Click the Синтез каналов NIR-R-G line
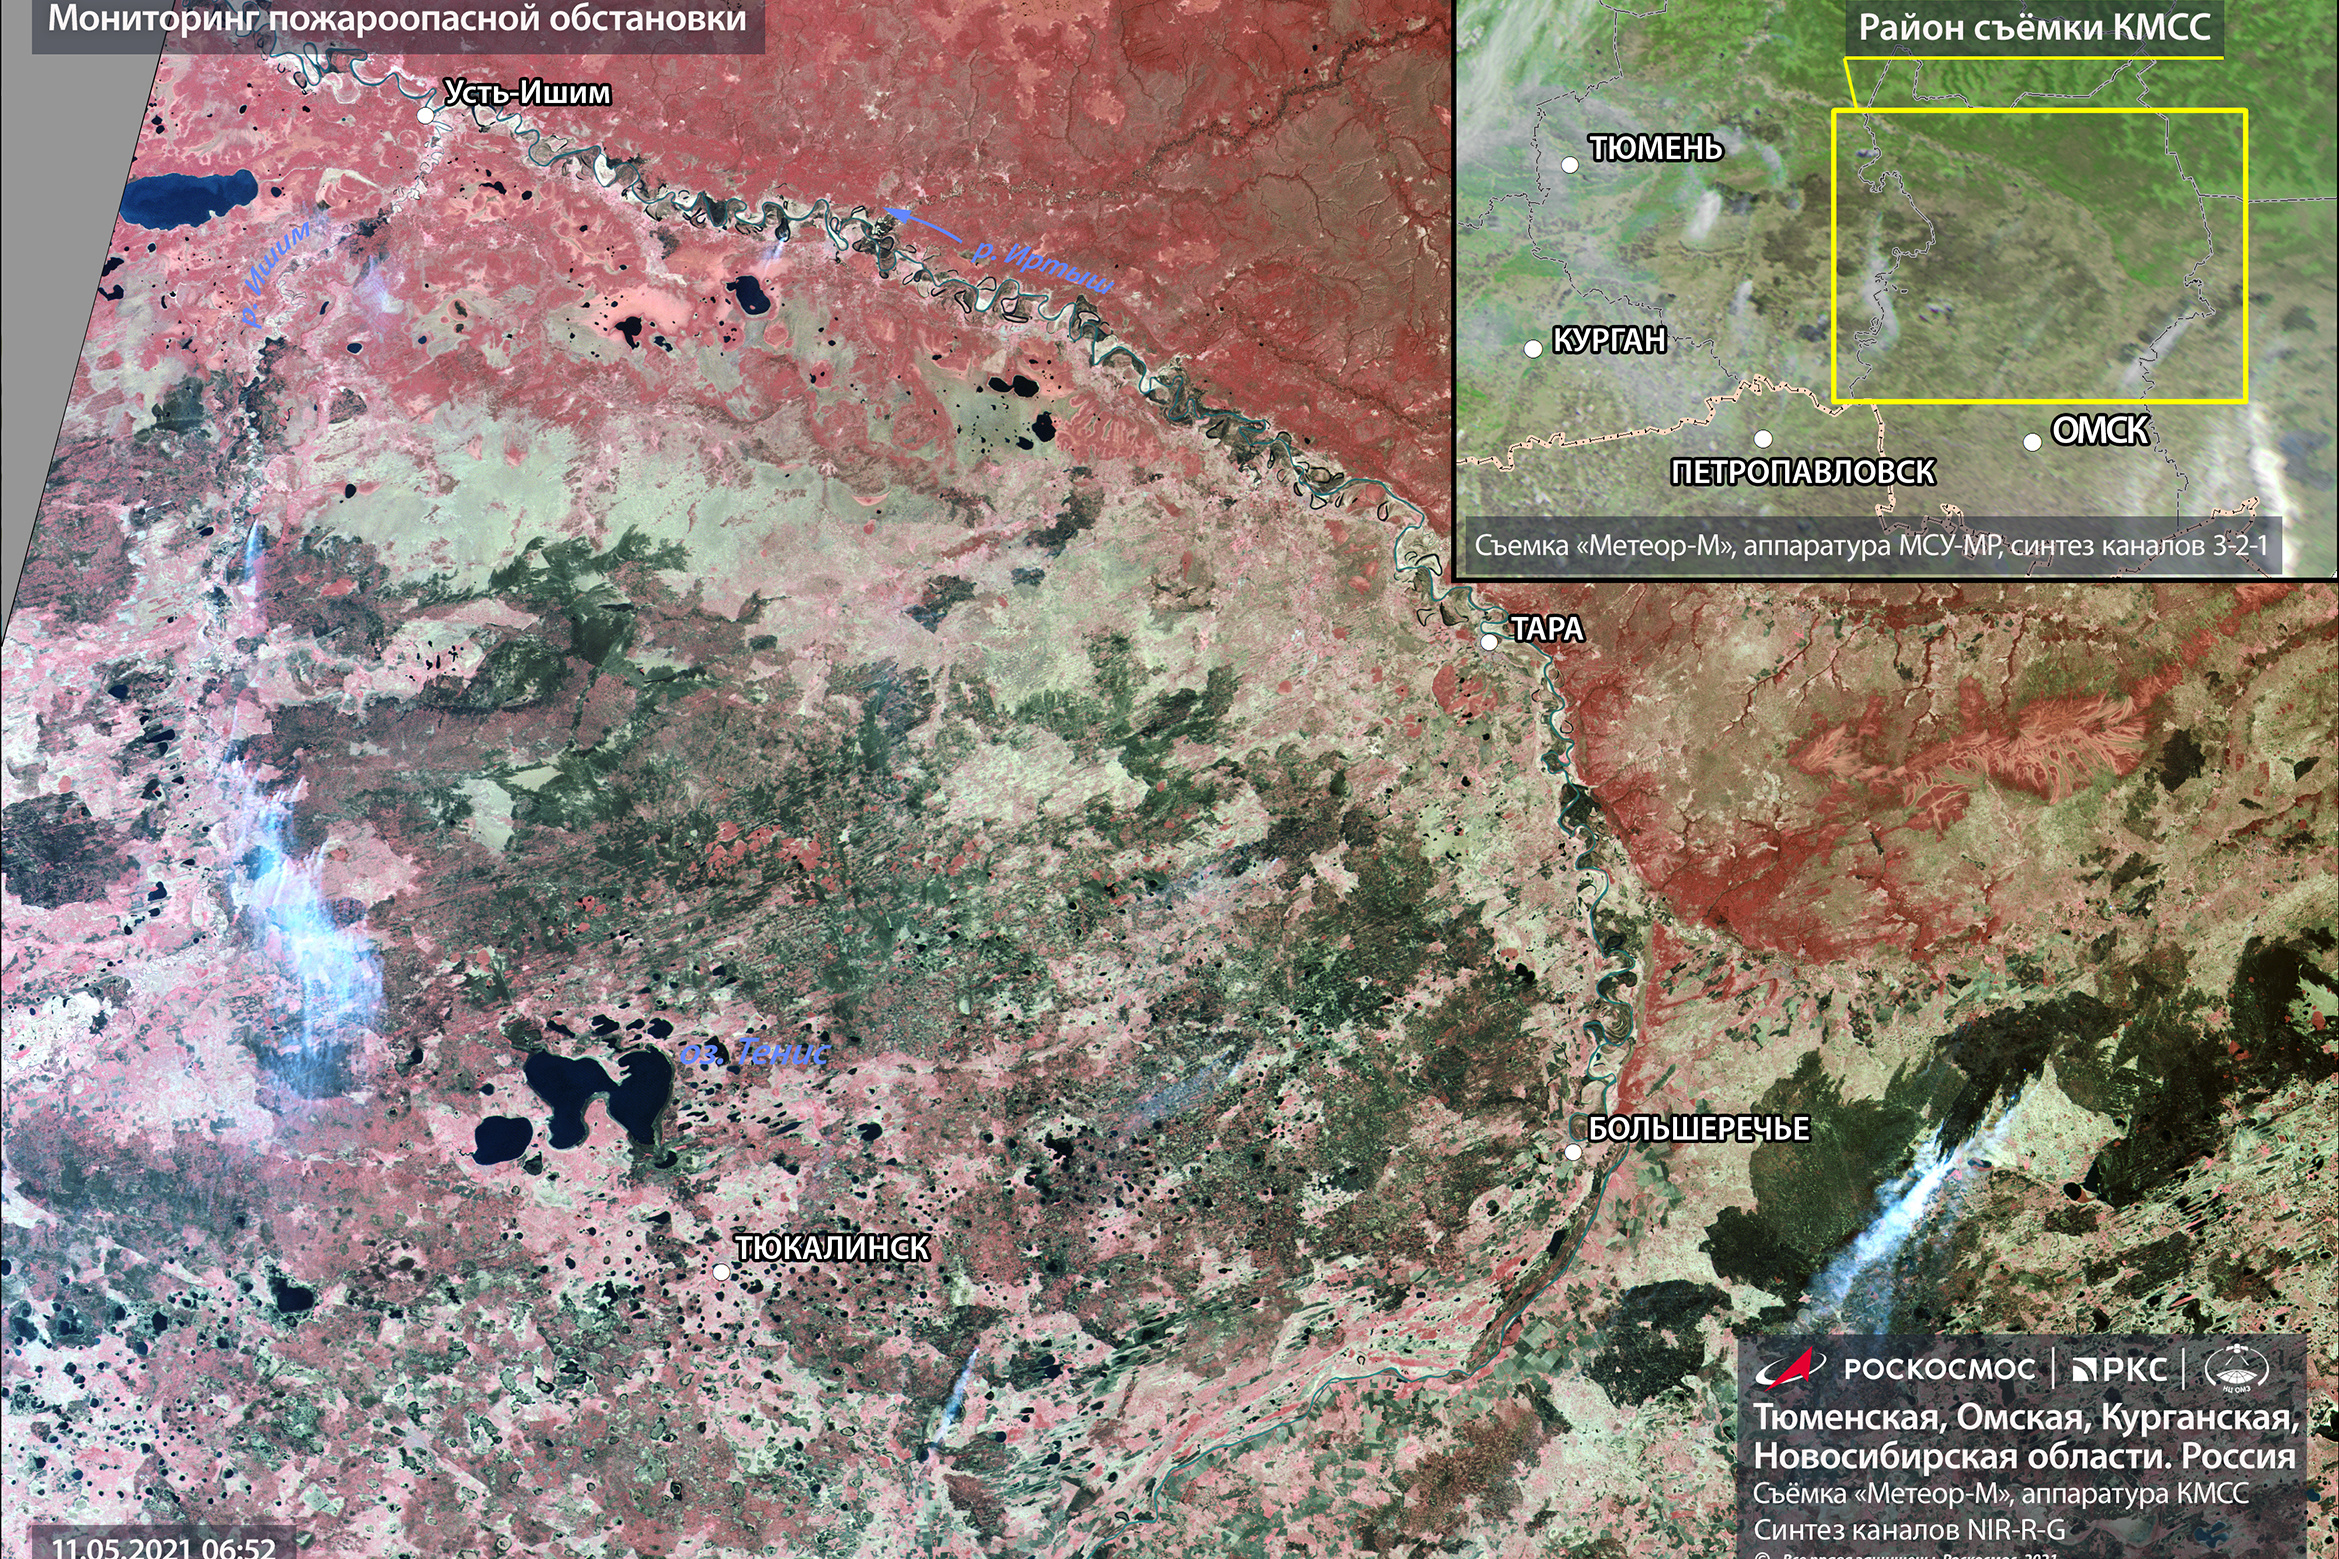Screen dimensions: 2339x1559 point(1909,1530)
